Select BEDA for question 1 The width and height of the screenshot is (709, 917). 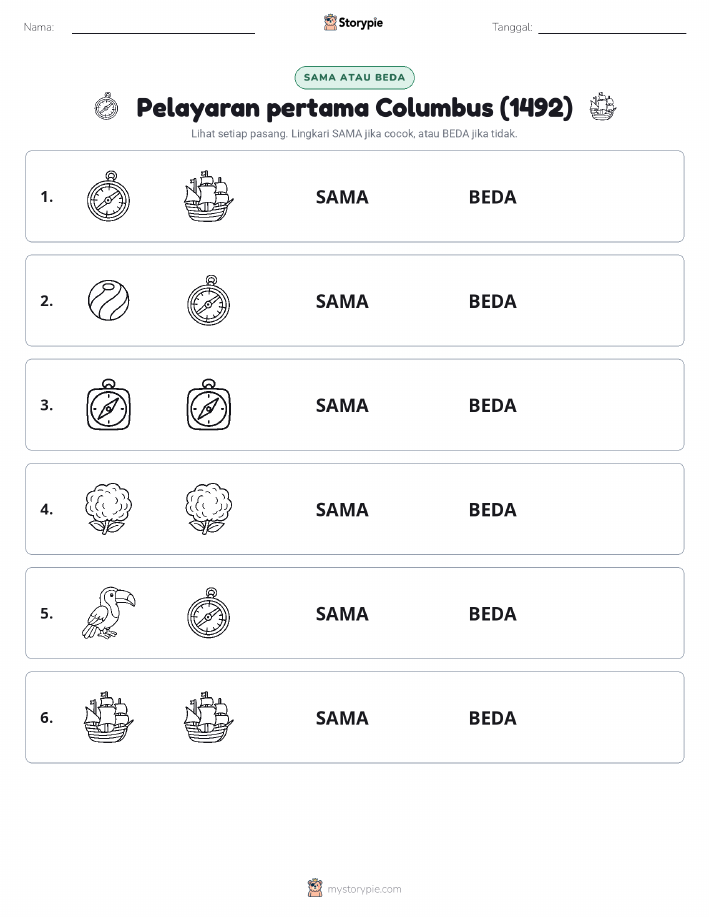coord(493,197)
